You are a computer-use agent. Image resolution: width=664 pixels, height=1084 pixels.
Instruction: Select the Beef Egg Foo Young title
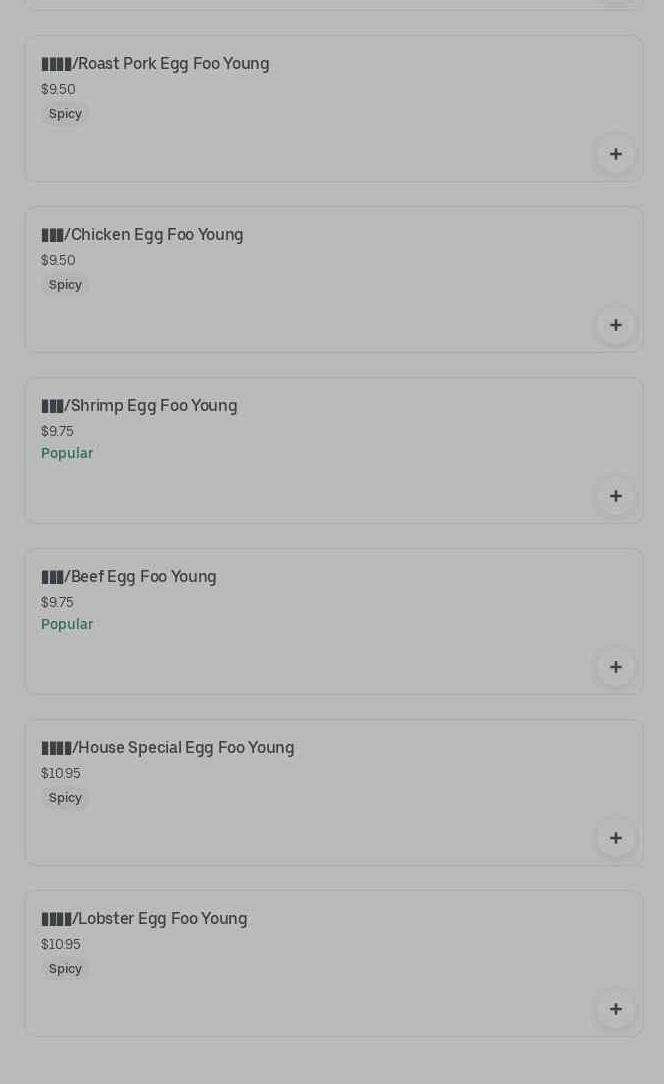pos(129,577)
